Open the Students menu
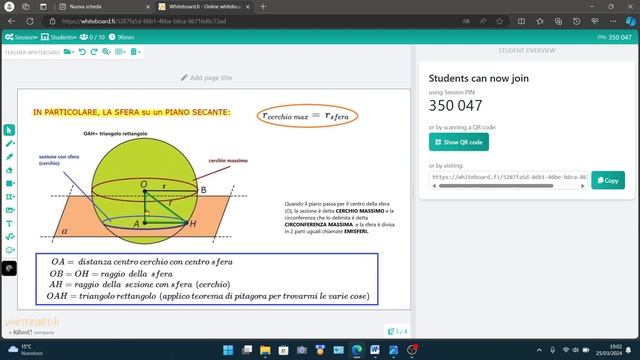The height and width of the screenshot is (360, 640). 58,37
